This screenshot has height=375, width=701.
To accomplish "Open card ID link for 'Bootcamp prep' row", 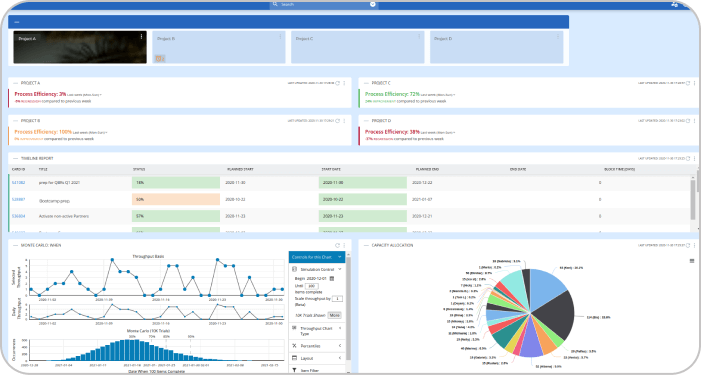I will tap(18, 199).
